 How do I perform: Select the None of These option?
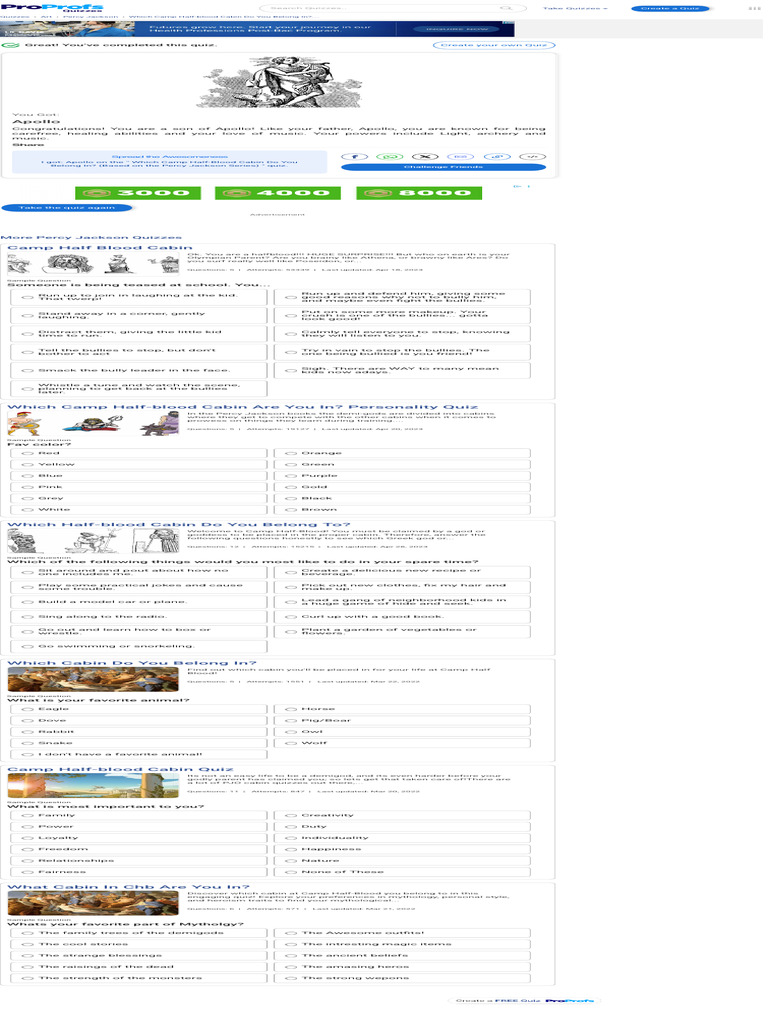pyautogui.click(x=402, y=872)
